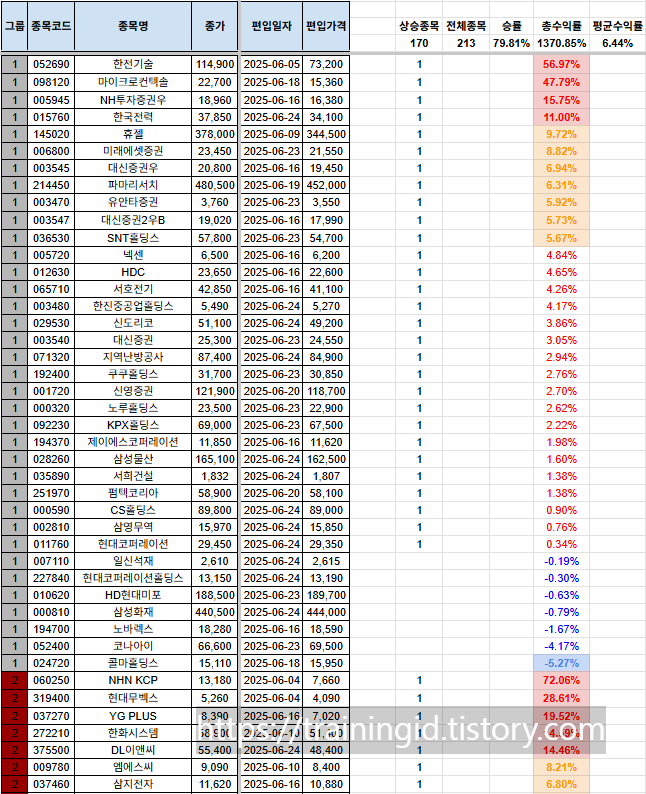Click the 한진중공업홀딩스 name cell
This screenshot has height=794, width=646.
tap(133, 306)
